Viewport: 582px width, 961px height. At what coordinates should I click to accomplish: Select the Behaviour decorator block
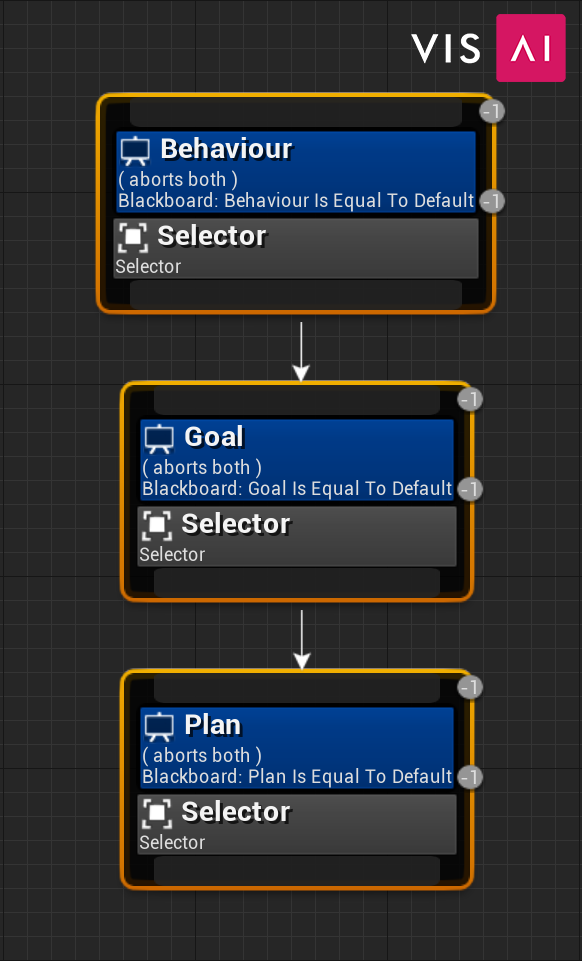(296, 172)
